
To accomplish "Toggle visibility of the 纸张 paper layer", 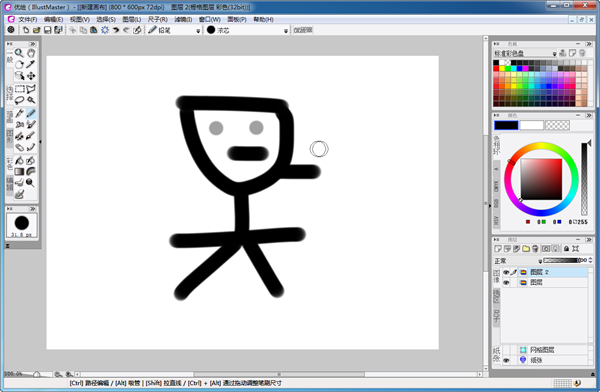I will (x=506, y=360).
